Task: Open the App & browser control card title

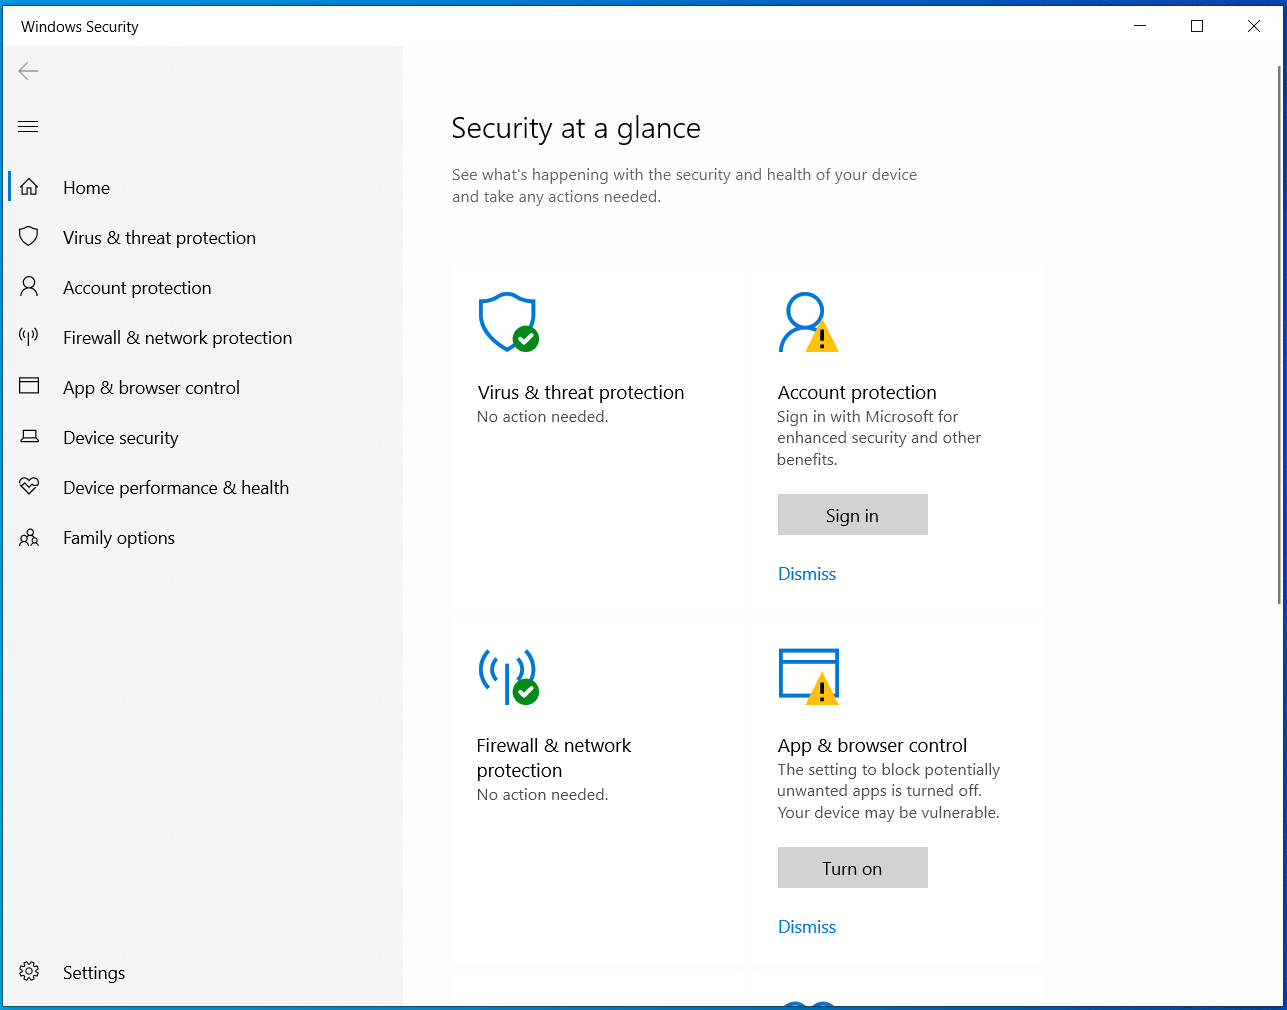Action: point(872,745)
